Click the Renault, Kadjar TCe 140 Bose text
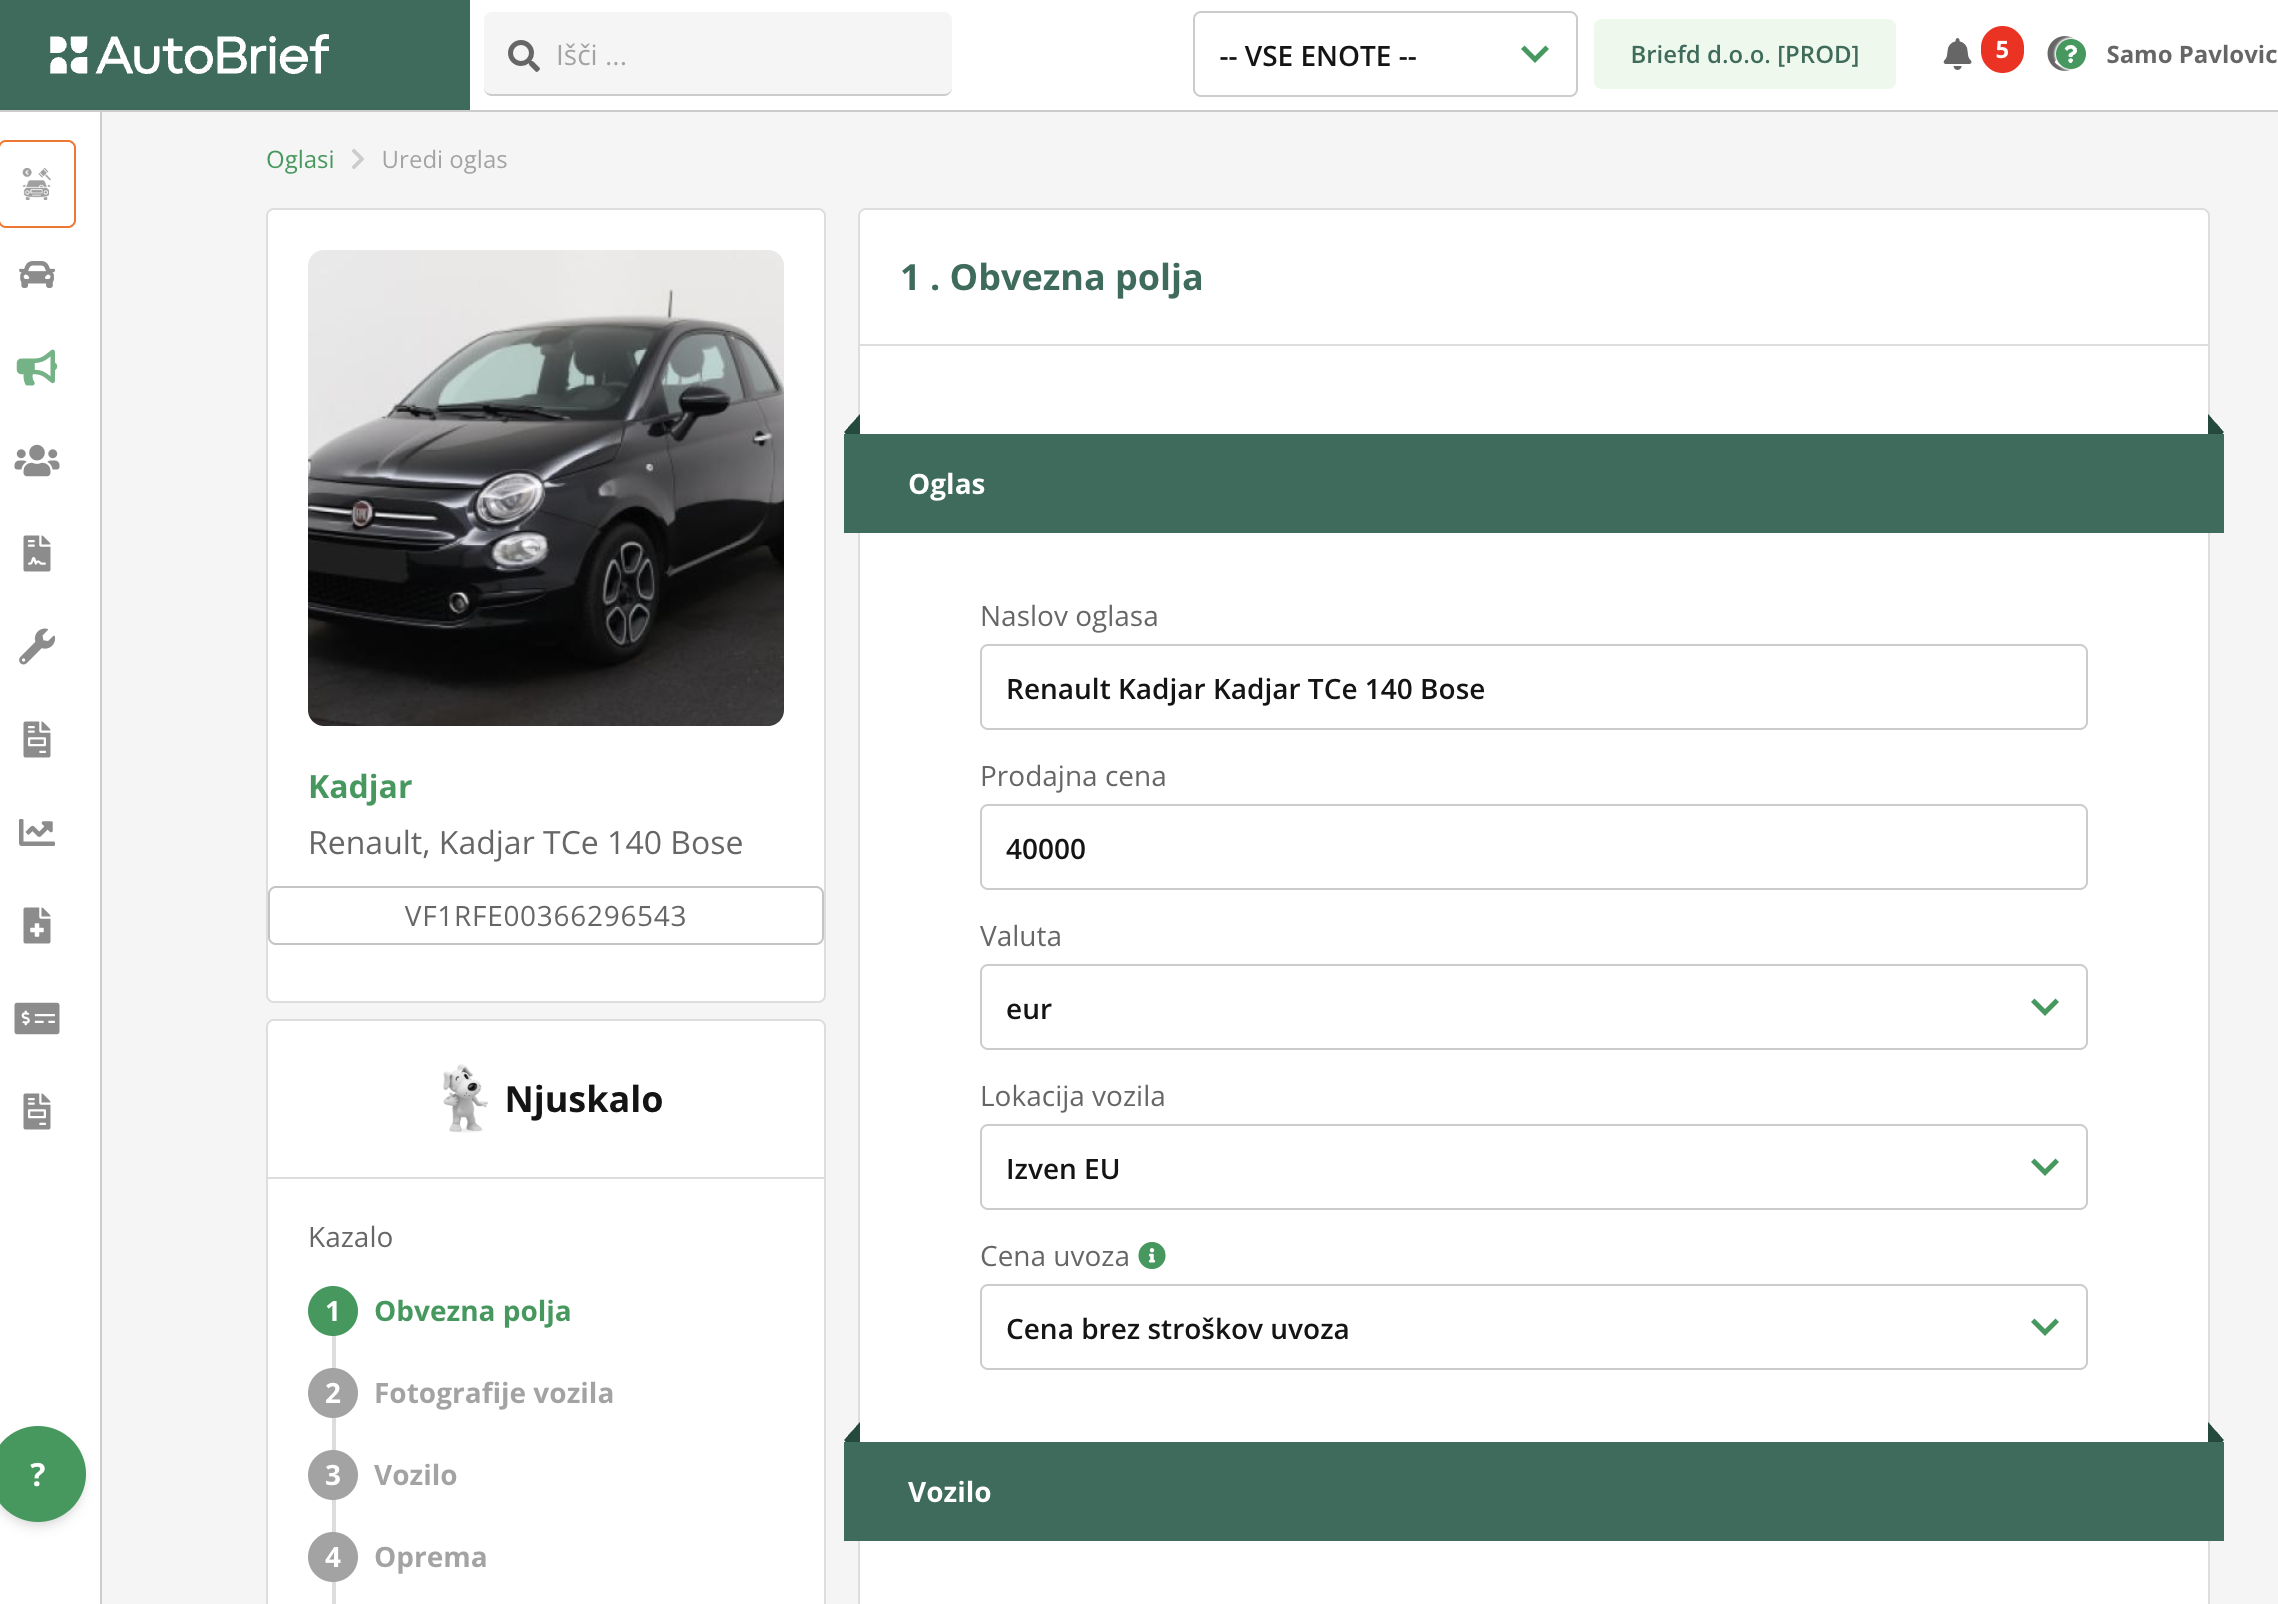The image size is (2278, 1604). (x=525, y=842)
